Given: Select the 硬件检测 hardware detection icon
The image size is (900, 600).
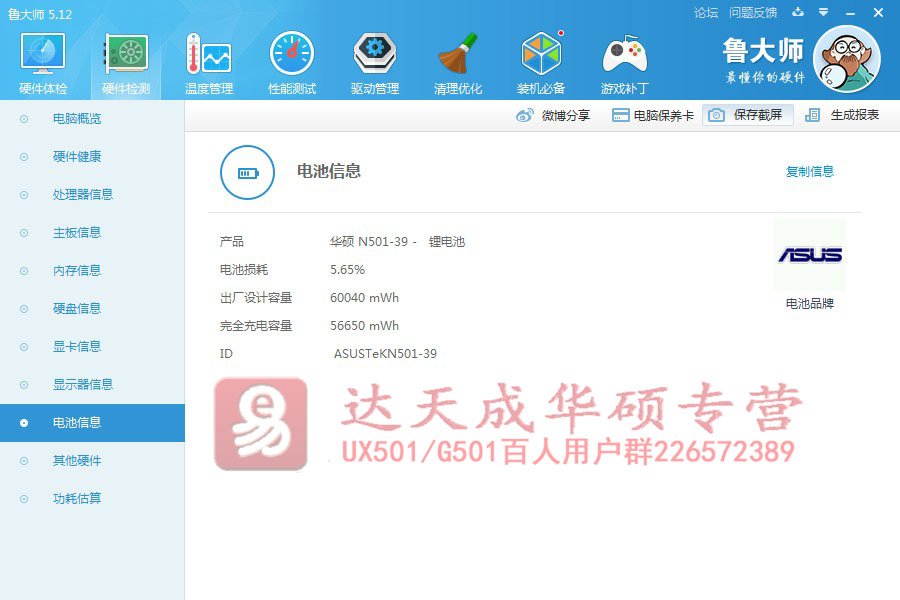Looking at the screenshot, I should click(x=126, y=54).
